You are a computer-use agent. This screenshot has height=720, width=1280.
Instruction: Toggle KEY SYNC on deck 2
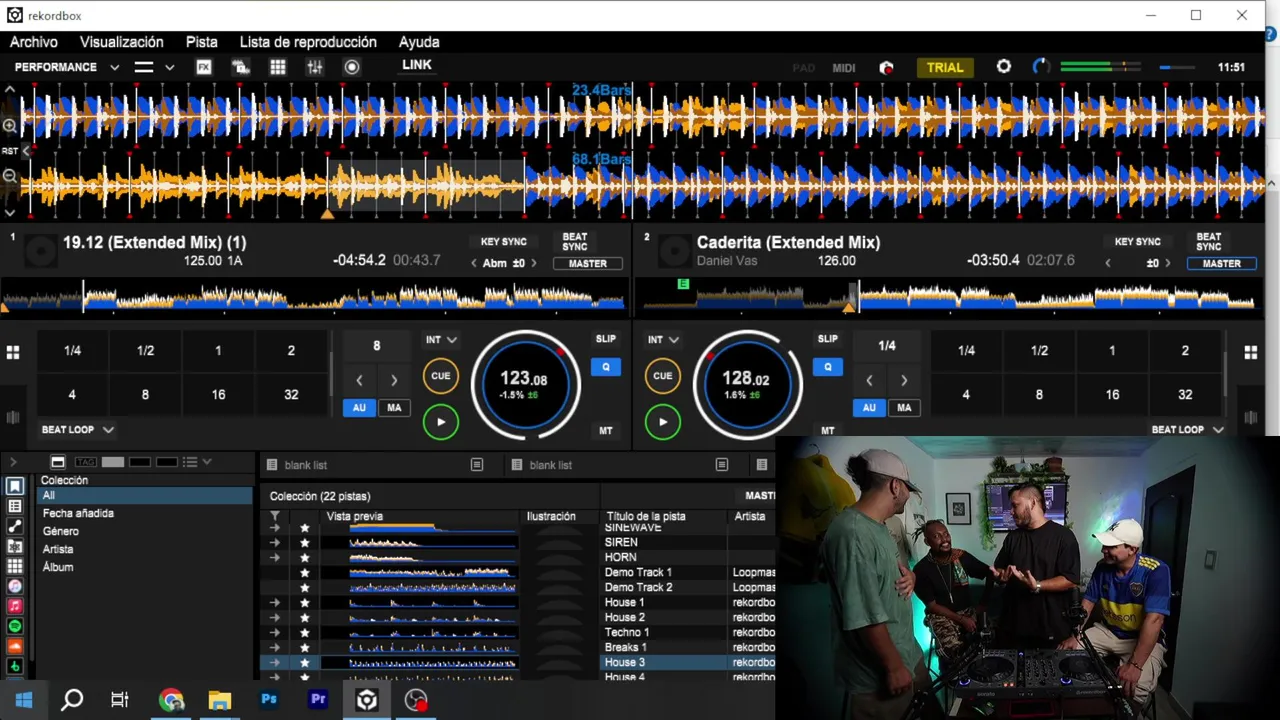(1138, 242)
